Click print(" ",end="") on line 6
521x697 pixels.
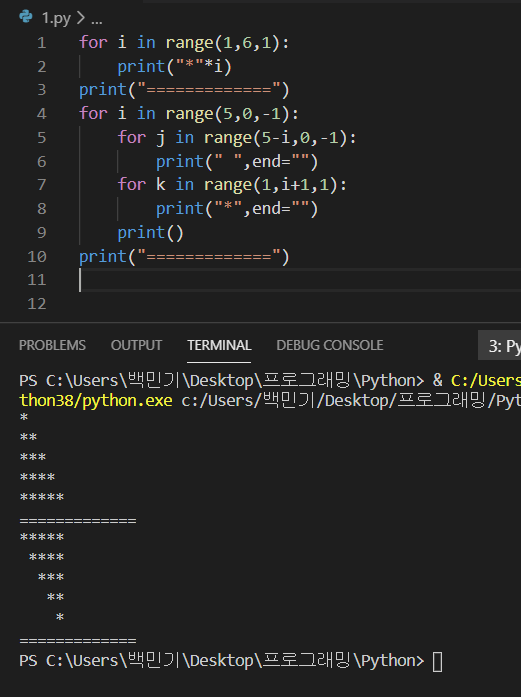click(237, 161)
